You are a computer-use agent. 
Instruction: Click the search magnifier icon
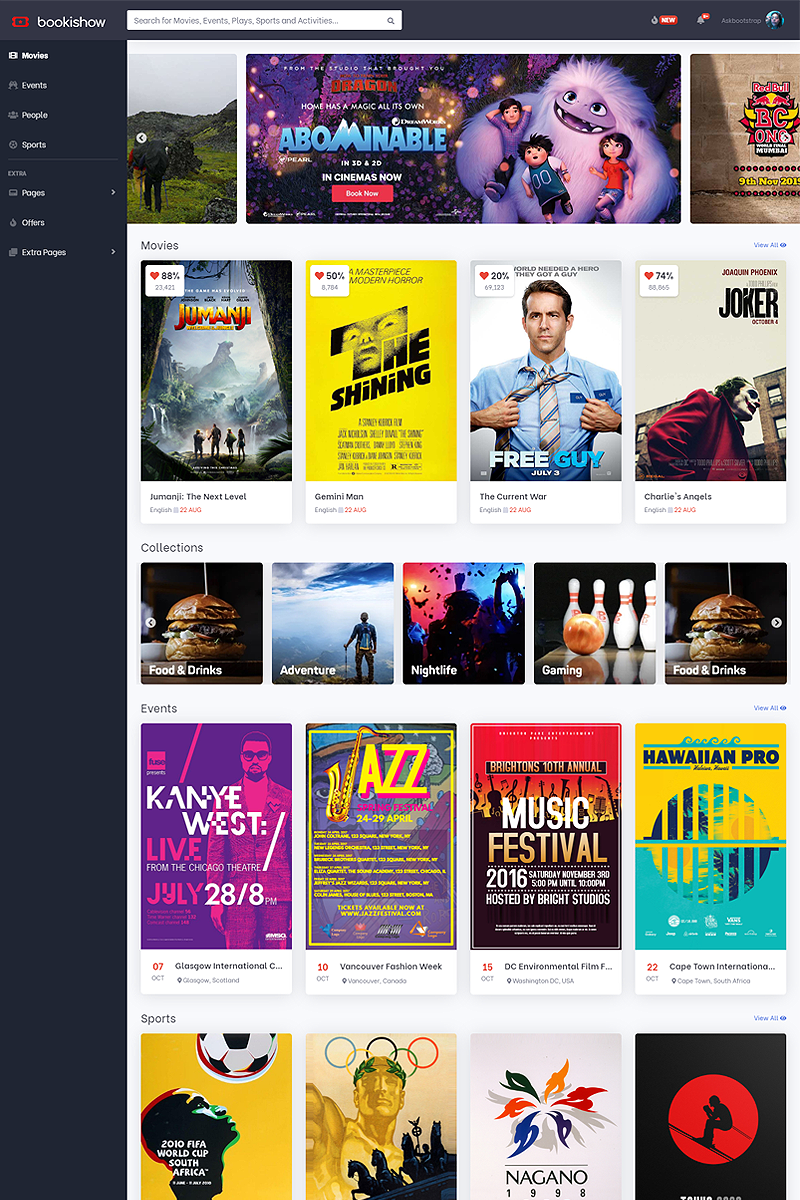pyautogui.click(x=391, y=20)
